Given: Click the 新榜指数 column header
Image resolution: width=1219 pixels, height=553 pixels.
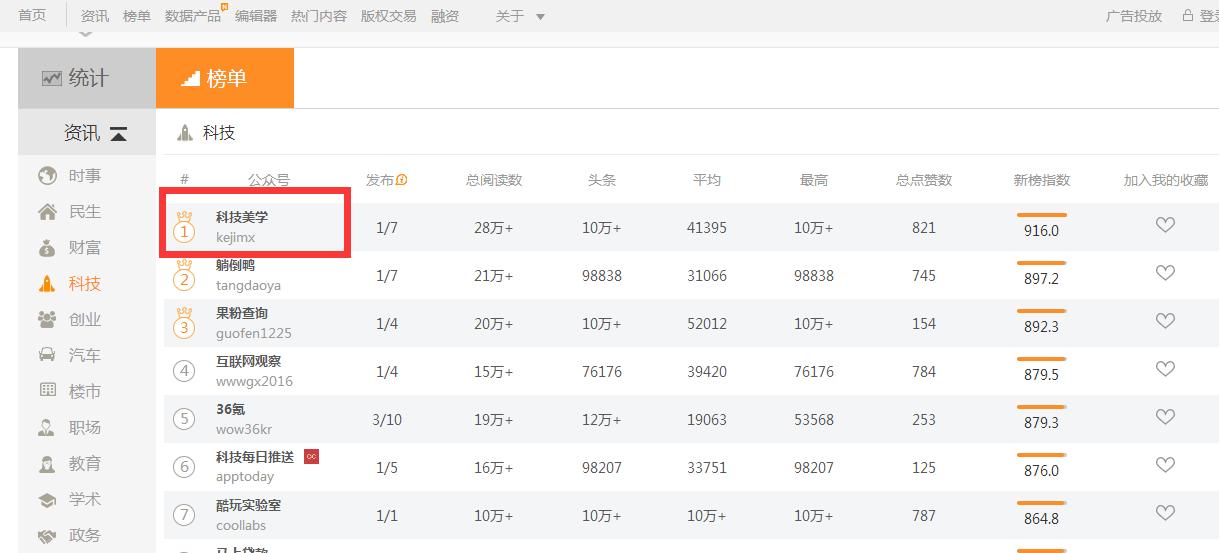Looking at the screenshot, I should click(x=1042, y=180).
